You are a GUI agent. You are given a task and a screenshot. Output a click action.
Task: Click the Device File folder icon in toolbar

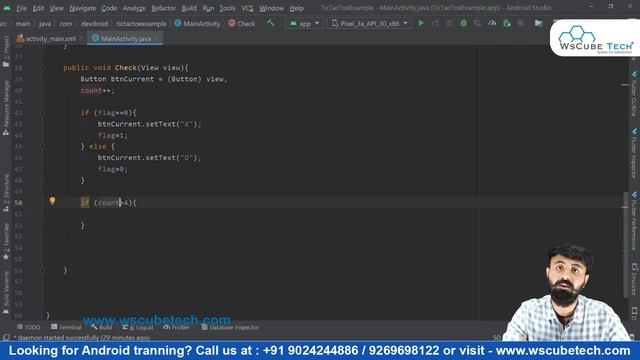pyautogui.click(x=539, y=23)
